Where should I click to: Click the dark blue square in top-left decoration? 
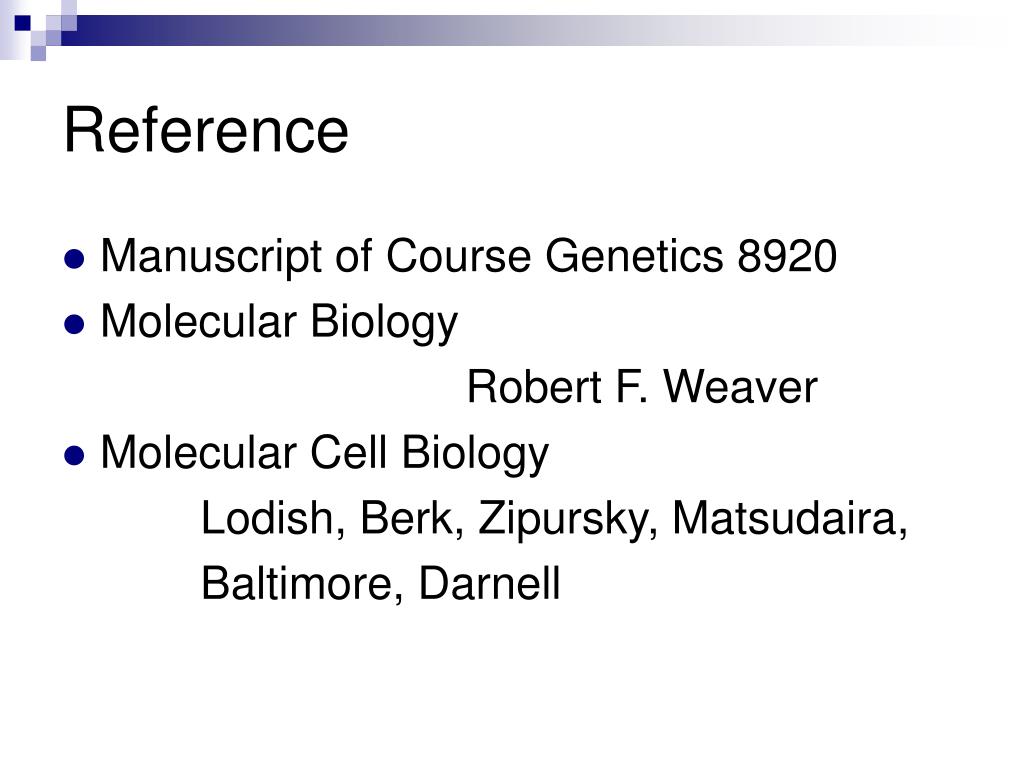click(23, 24)
